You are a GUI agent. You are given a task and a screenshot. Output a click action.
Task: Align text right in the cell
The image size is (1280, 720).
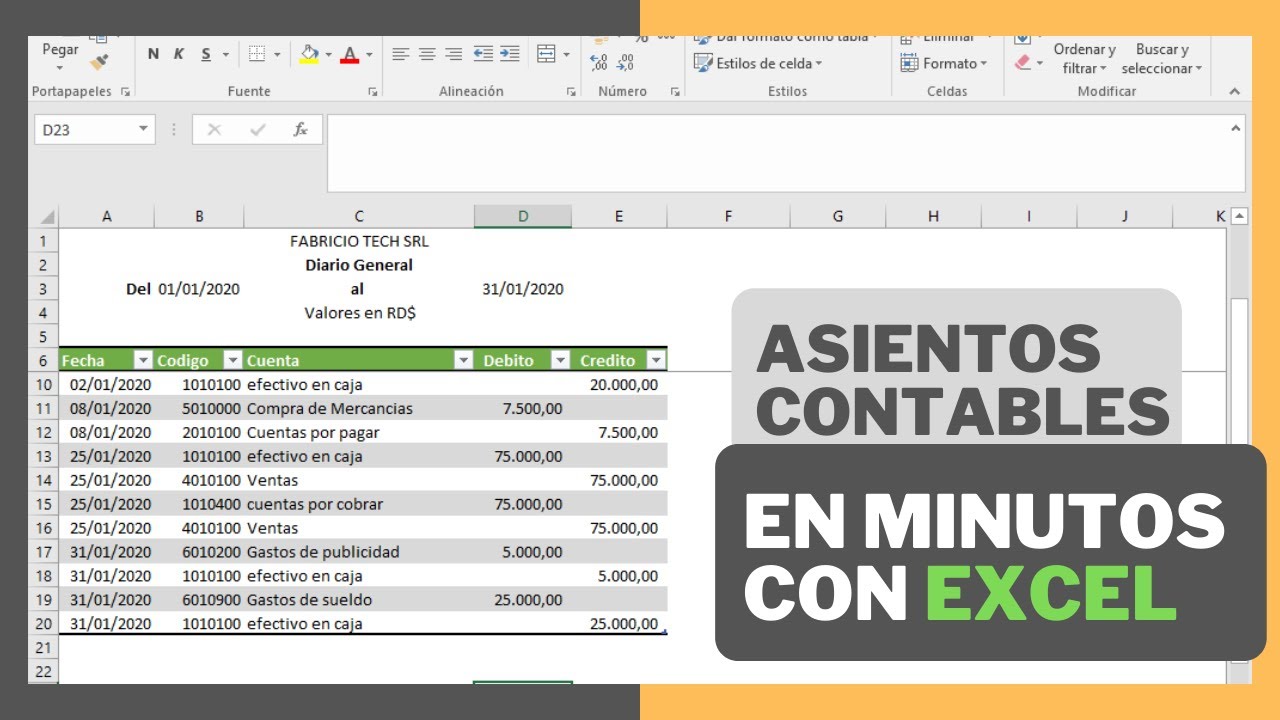tap(453, 54)
